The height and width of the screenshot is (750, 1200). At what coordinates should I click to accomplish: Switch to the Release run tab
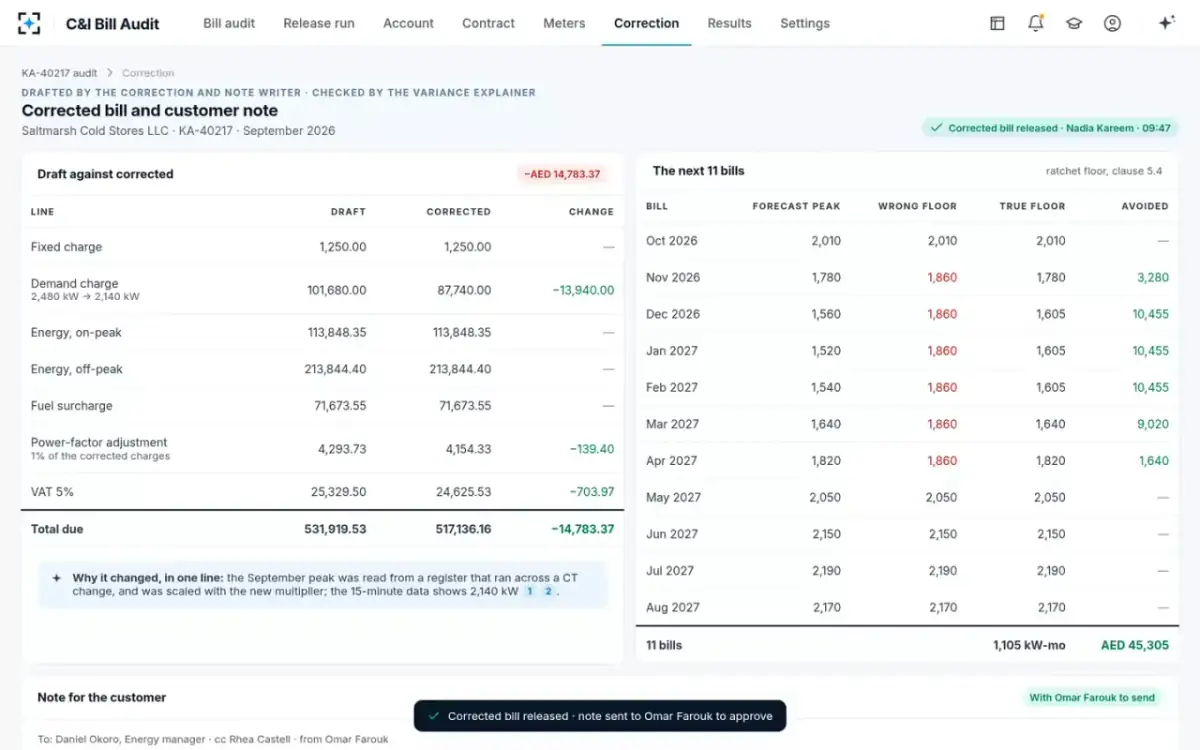point(319,23)
